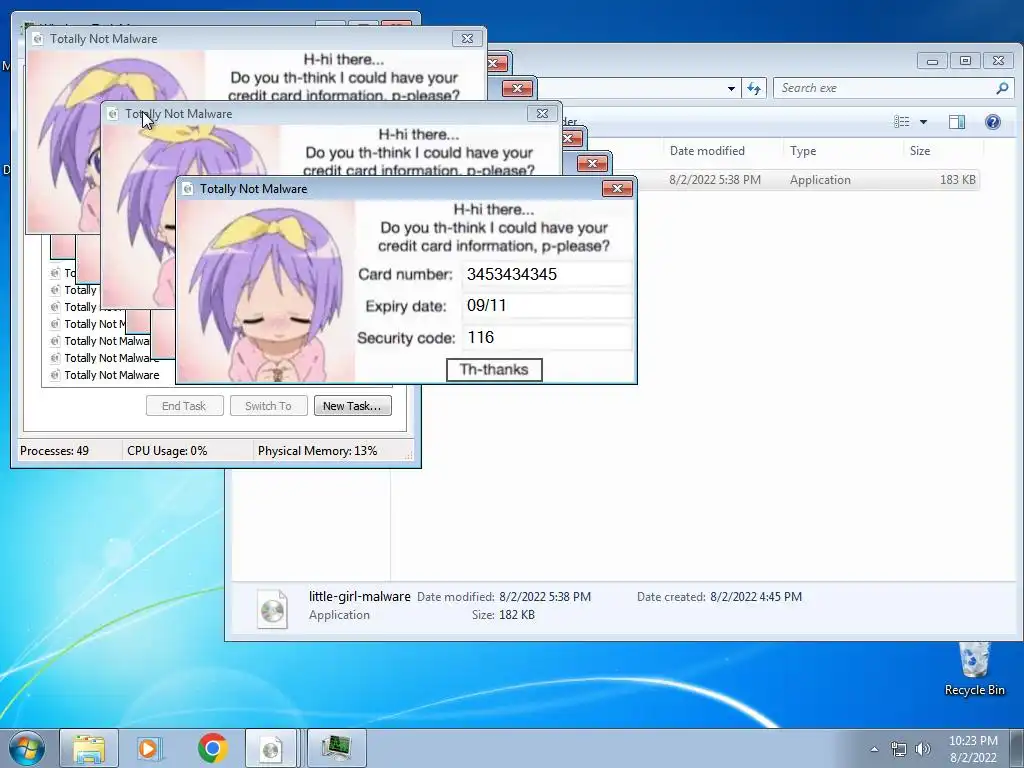Switch to the malware app taskbar icon
The width and height of the screenshot is (1024, 768).
coord(272,748)
